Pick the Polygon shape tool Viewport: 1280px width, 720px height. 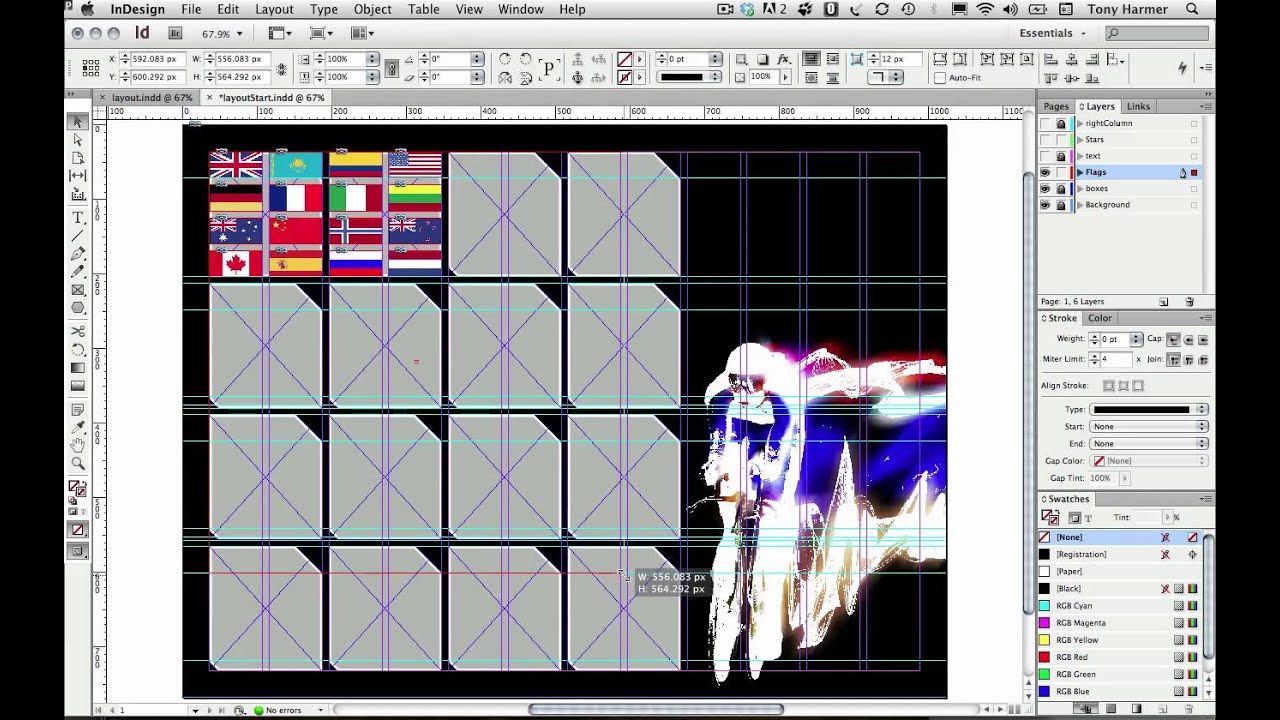pos(78,308)
